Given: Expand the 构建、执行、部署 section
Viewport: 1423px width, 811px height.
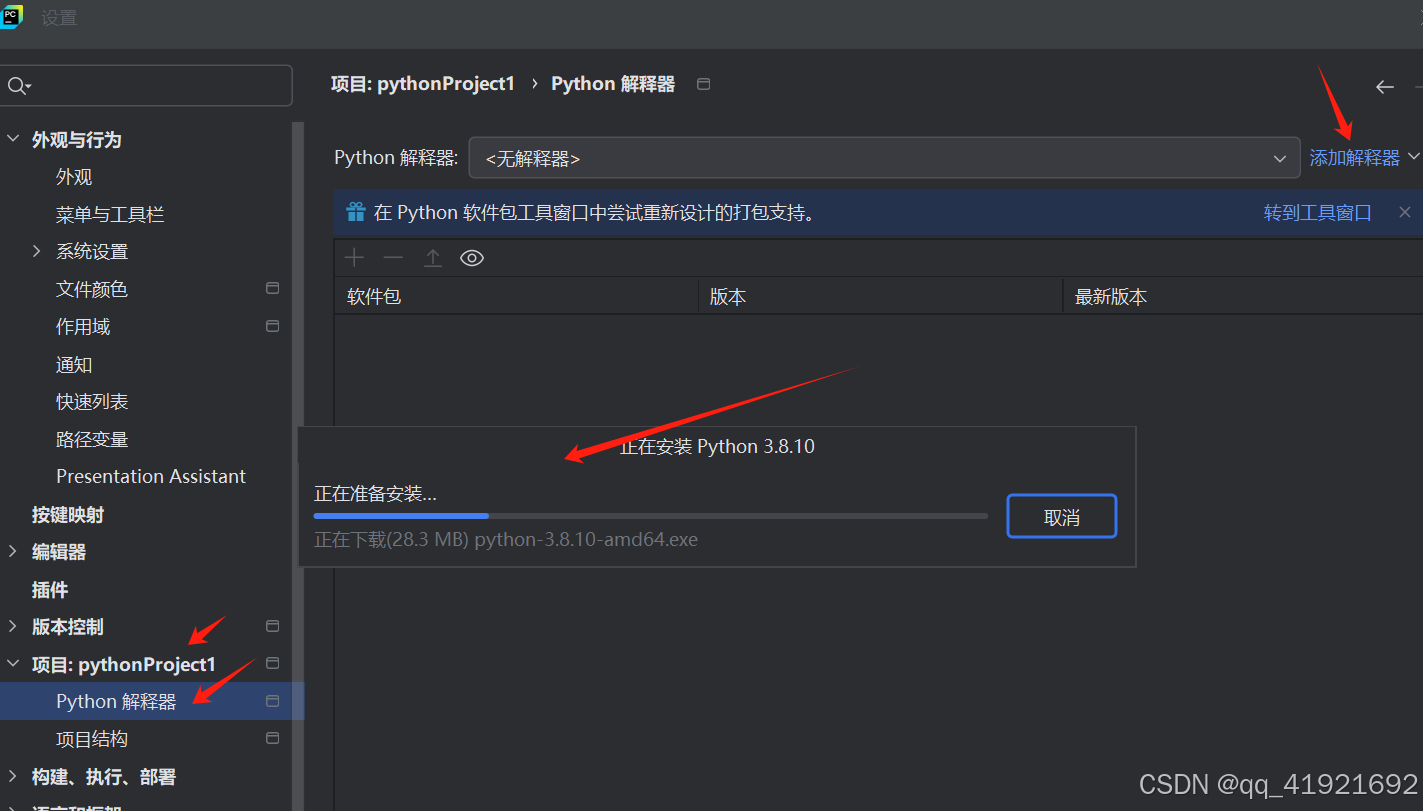Looking at the screenshot, I should point(13,776).
